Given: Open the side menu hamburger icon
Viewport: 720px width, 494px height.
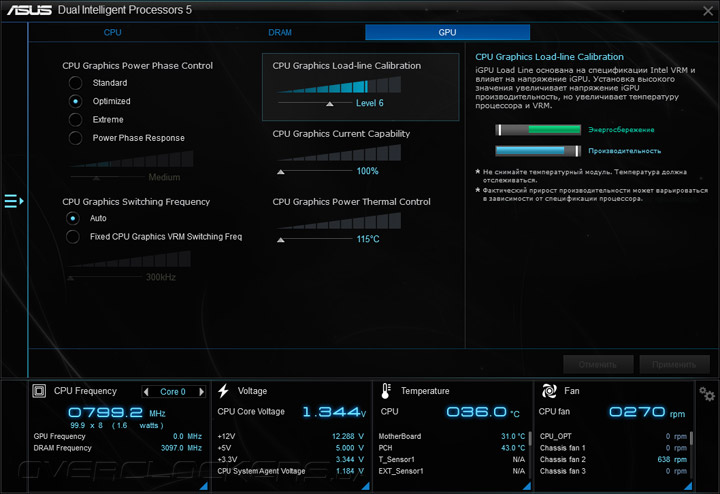Looking at the screenshot, I should click(13, 201).
